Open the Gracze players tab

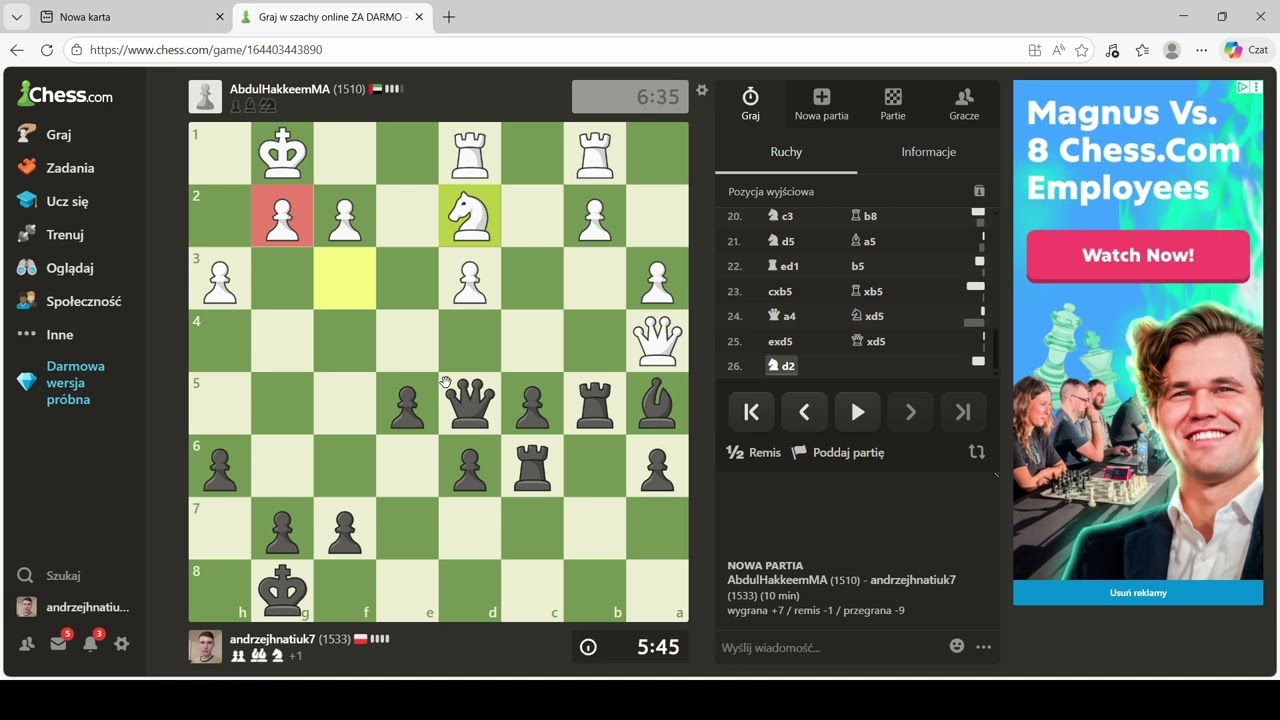pyautogui.click(x=964, y=104)
